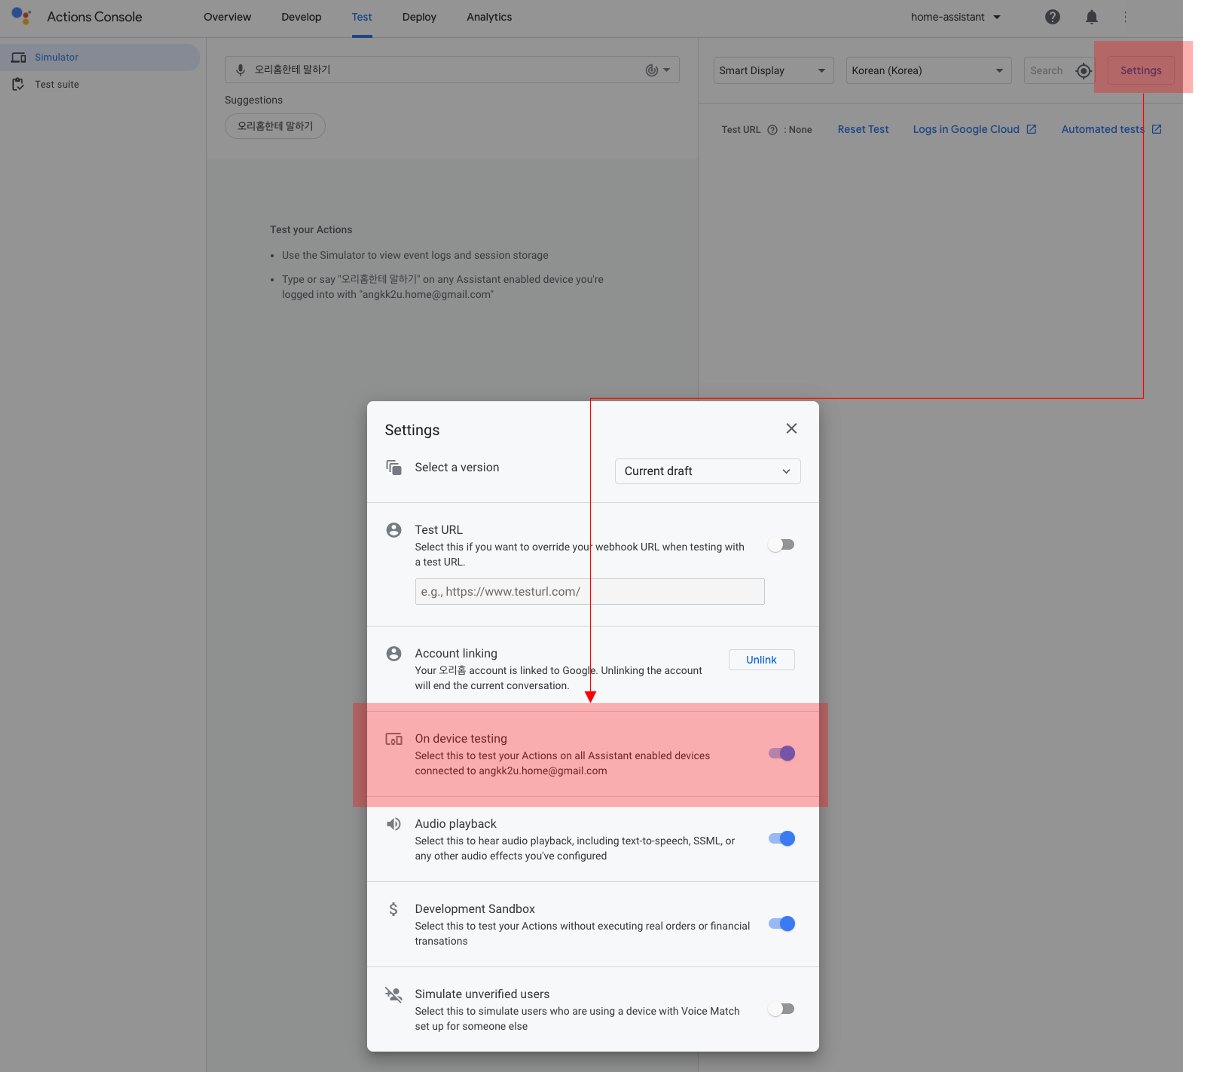1205x1072 pixels.
Task: Switch to the Test tab
Action: pyautogui.click(x=362, y=17)
